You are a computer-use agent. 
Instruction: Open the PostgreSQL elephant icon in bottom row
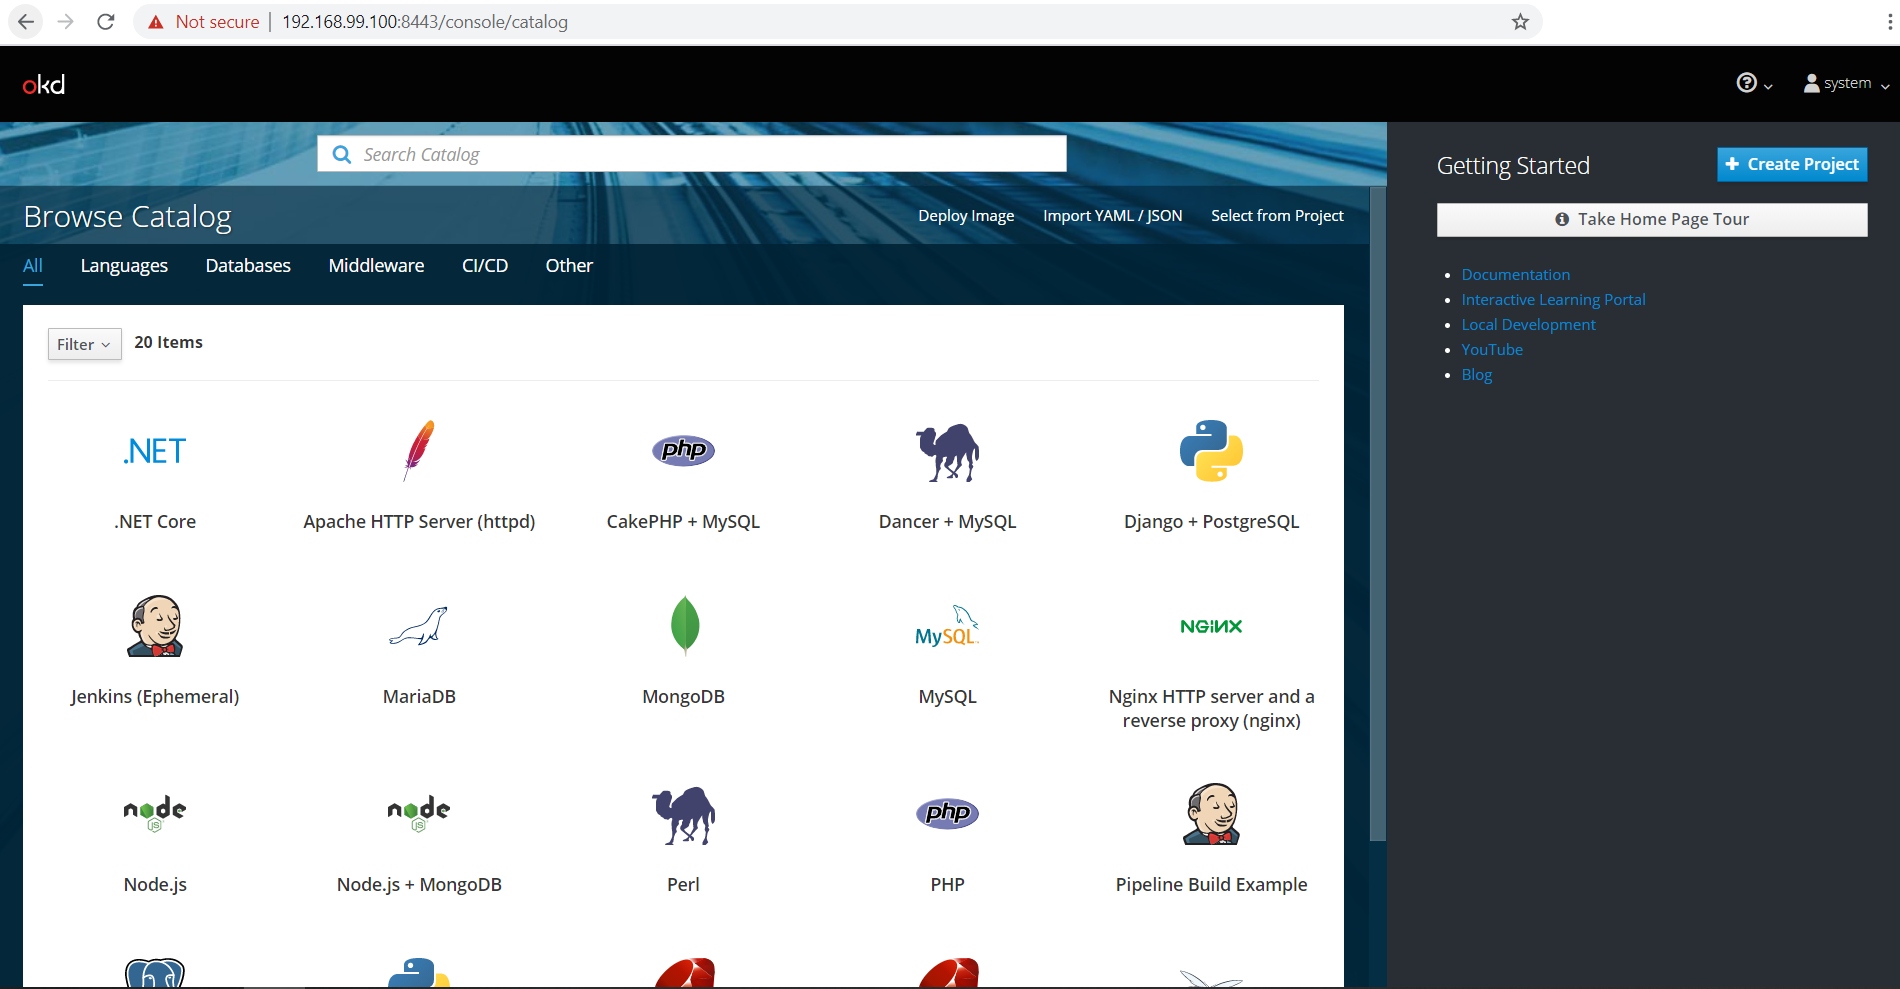click(155, 973)
